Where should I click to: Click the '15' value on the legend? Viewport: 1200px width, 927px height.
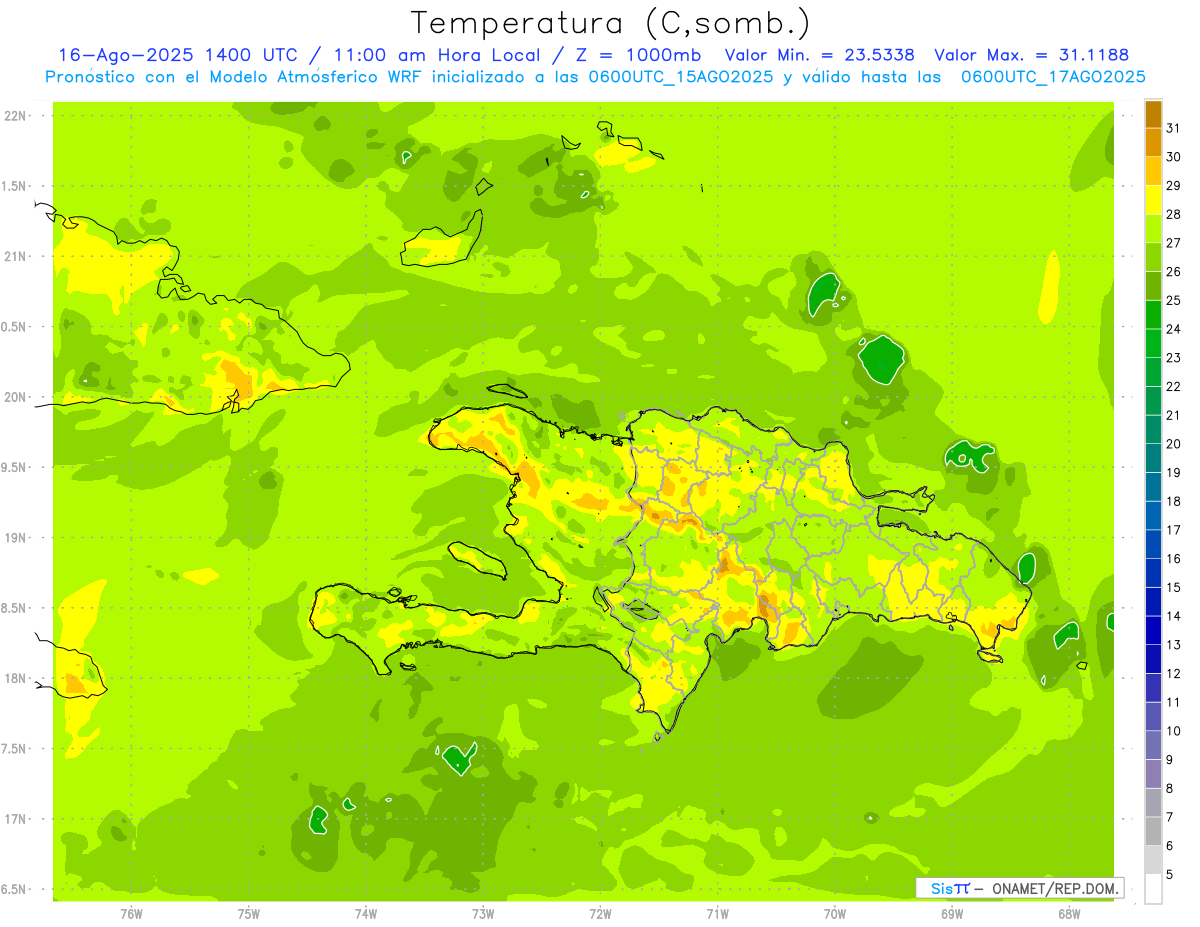(1174, 587)
